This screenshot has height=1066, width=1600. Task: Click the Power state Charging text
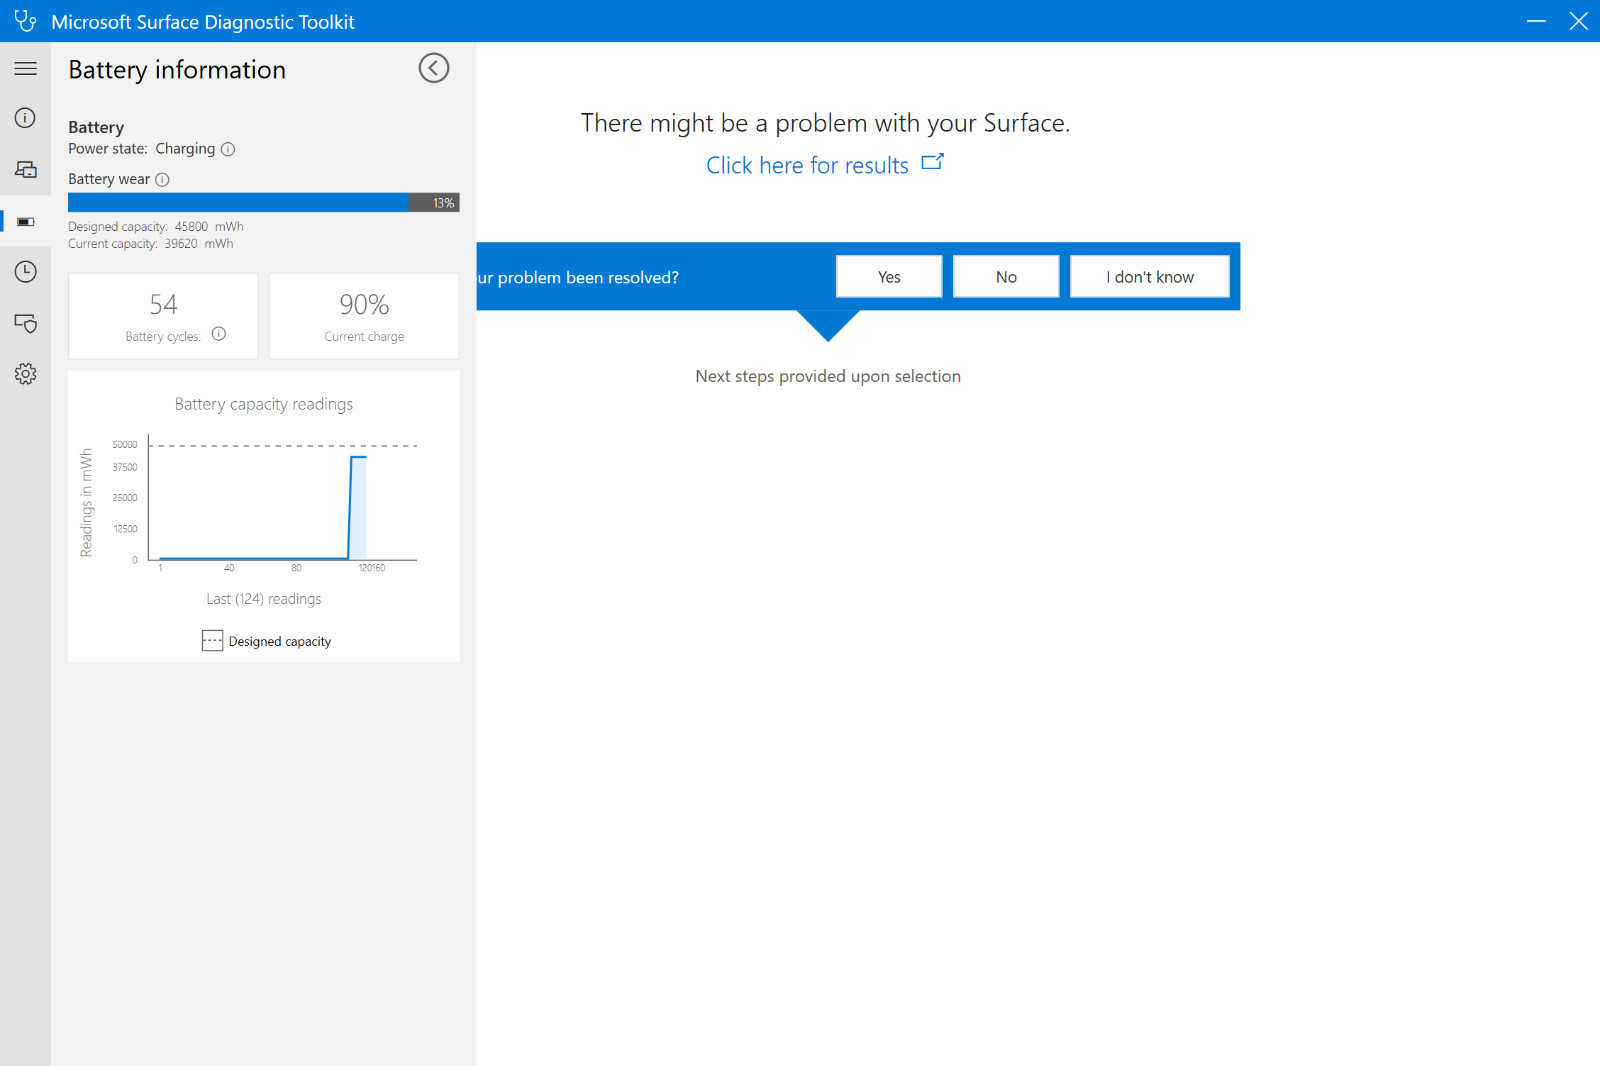[142, 149]
